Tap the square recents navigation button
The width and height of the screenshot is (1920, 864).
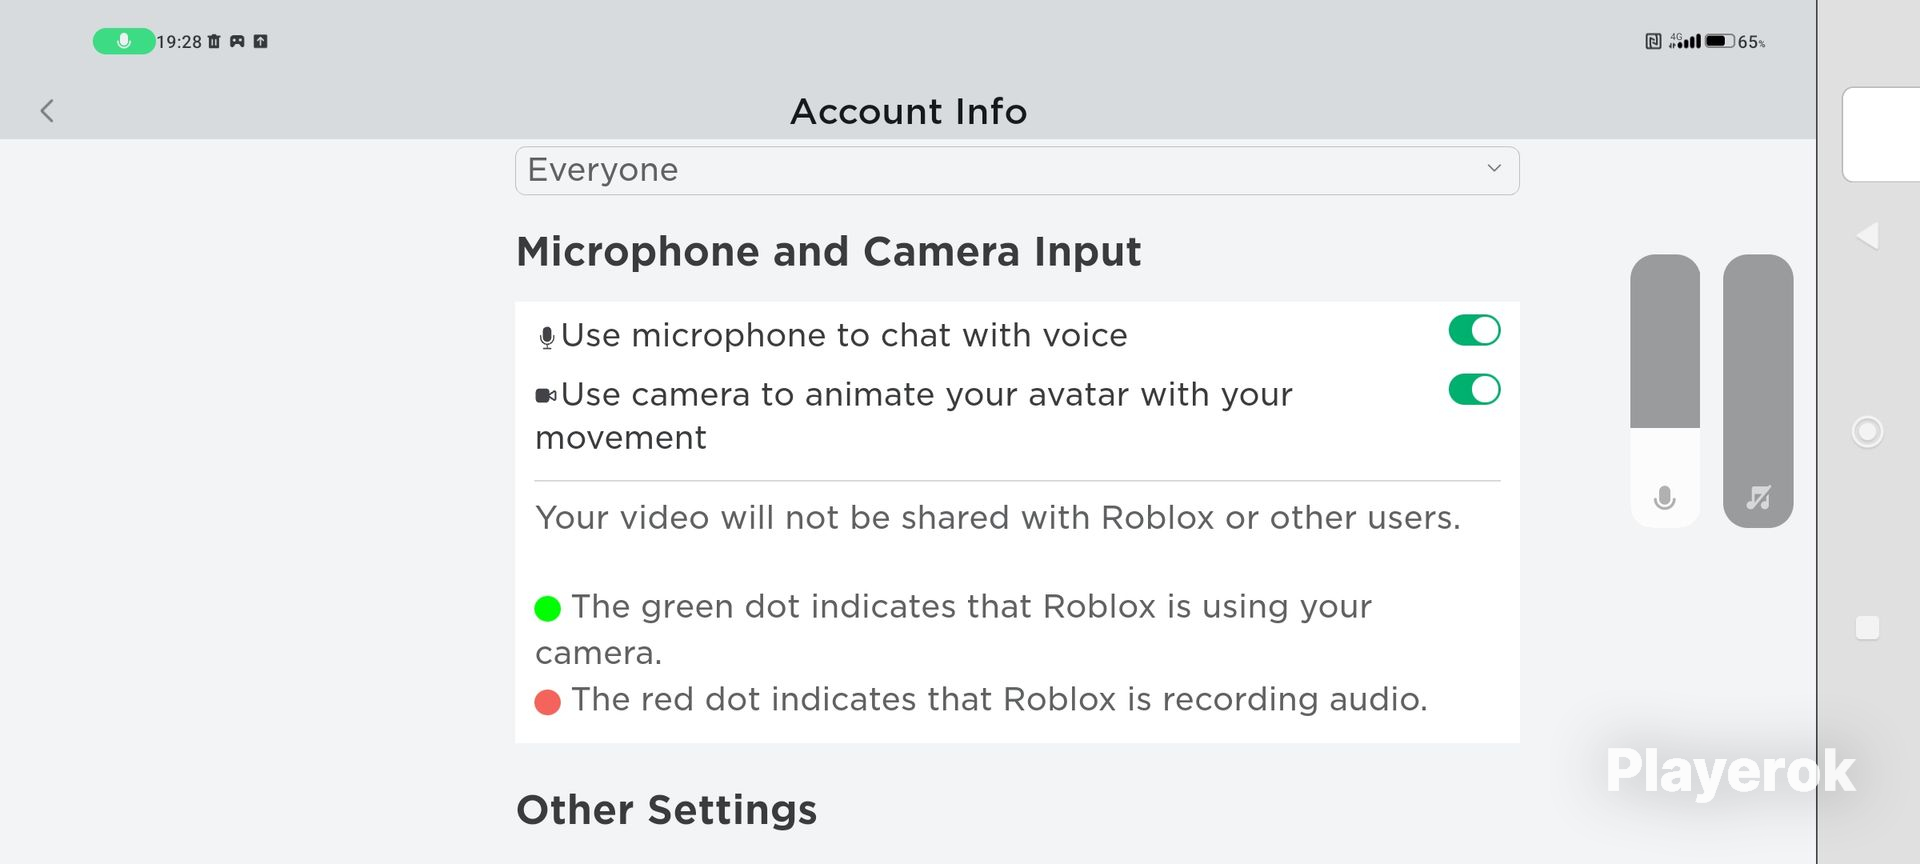[1867, 627]
